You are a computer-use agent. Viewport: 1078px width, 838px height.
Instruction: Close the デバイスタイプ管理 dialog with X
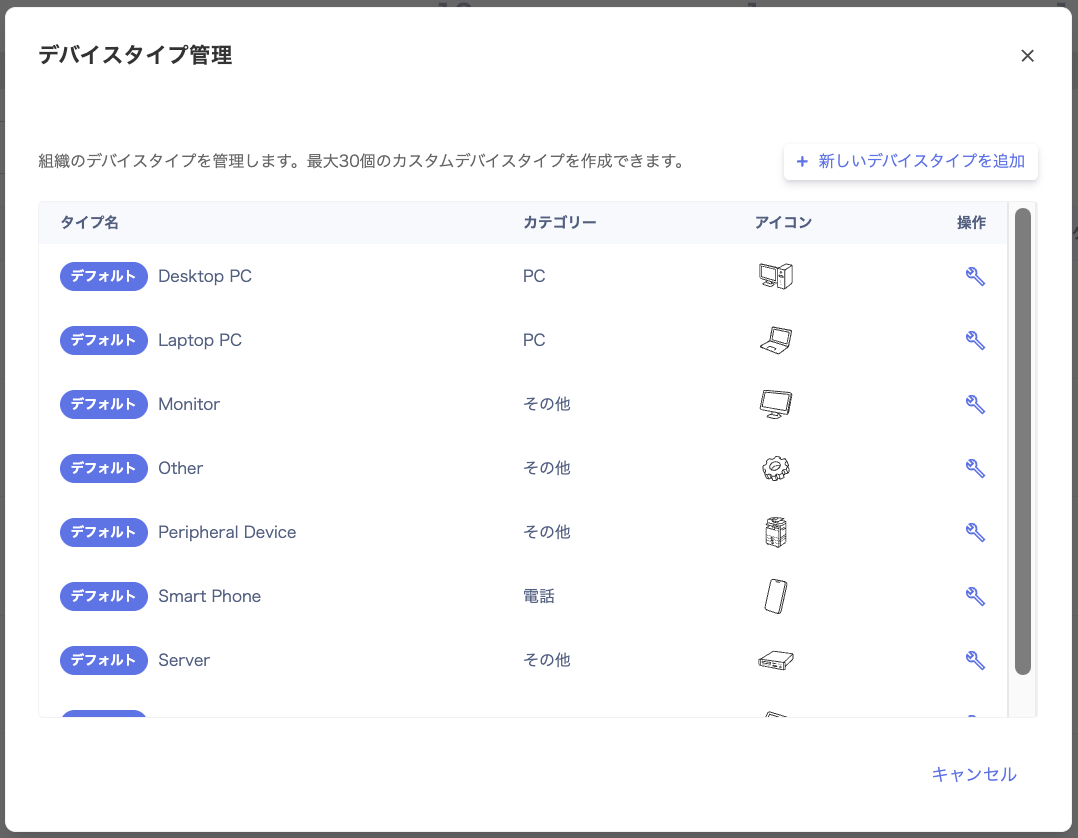[x=1027, y=56]
